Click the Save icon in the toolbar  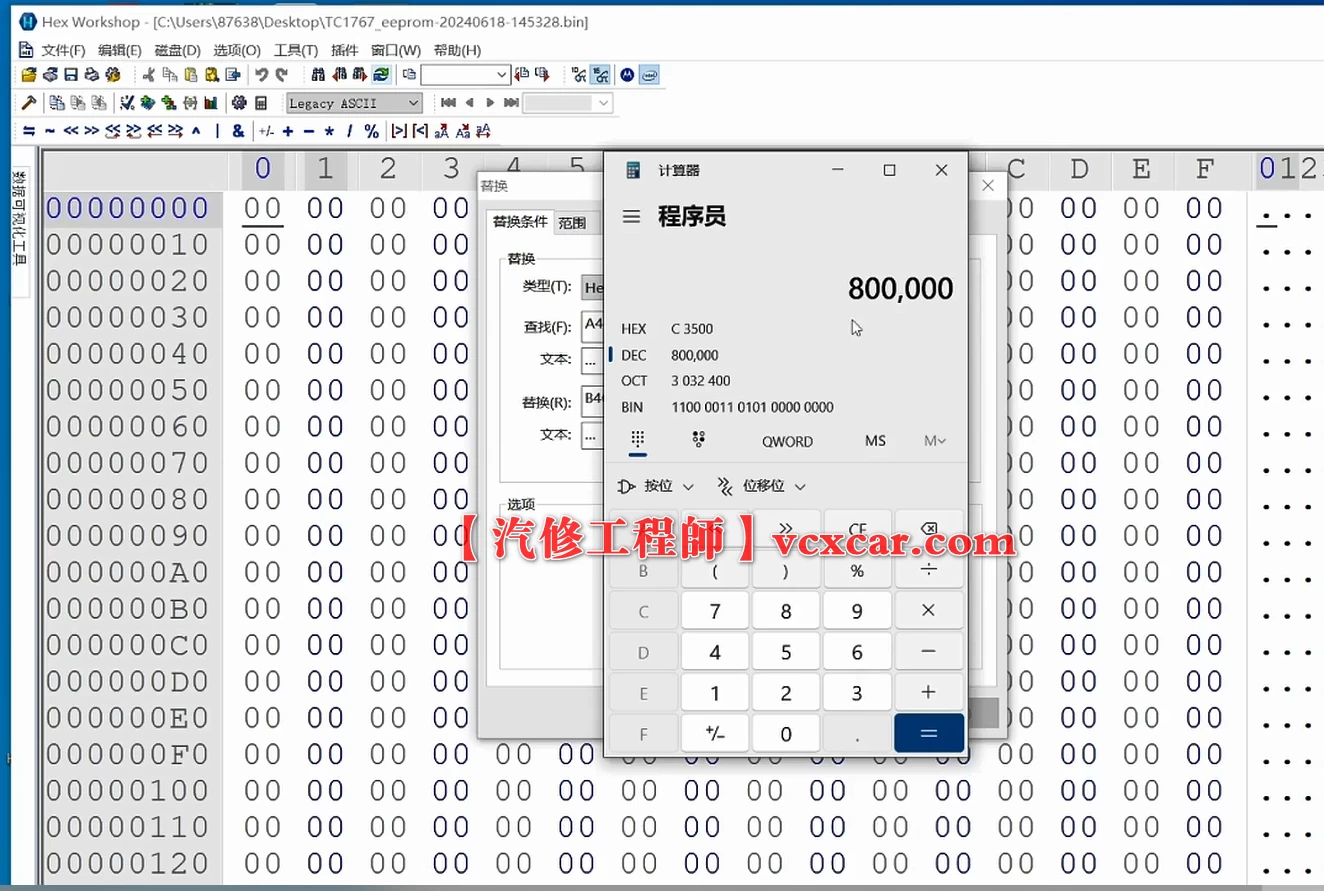70,74
